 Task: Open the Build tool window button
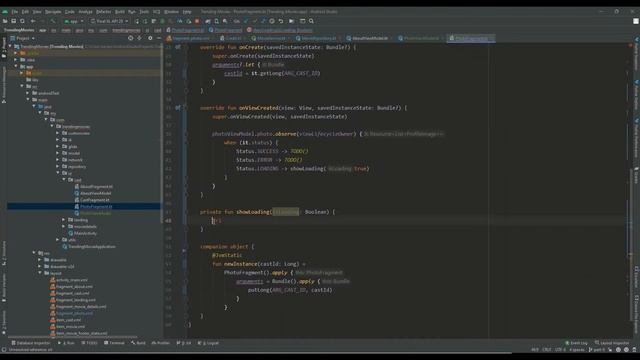click(138, 343)
